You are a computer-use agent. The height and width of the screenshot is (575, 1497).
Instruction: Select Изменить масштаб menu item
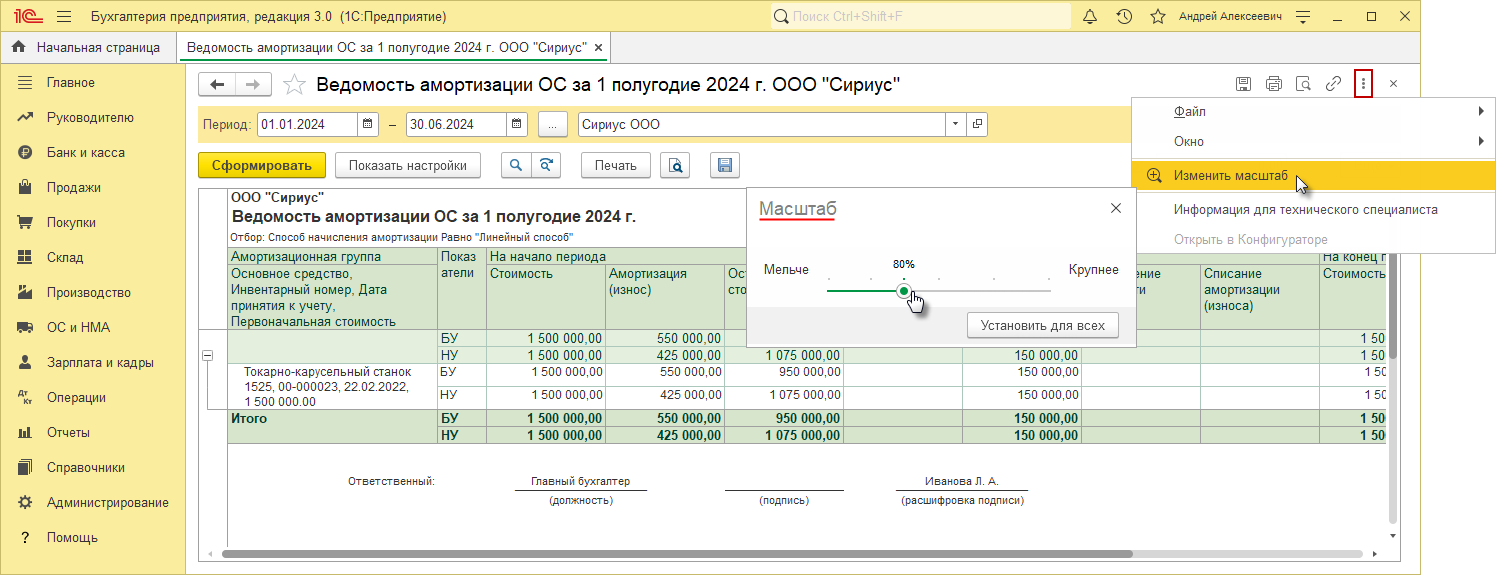(1314, 176)
